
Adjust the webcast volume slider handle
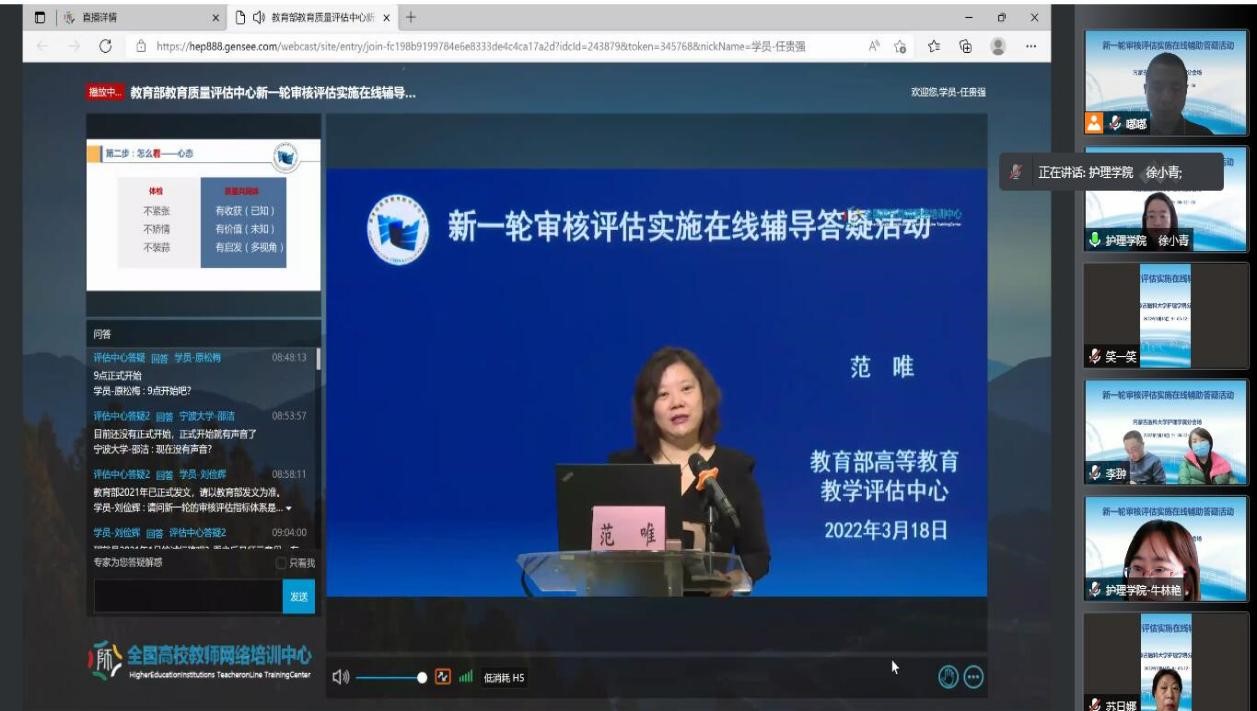point(422,677)
